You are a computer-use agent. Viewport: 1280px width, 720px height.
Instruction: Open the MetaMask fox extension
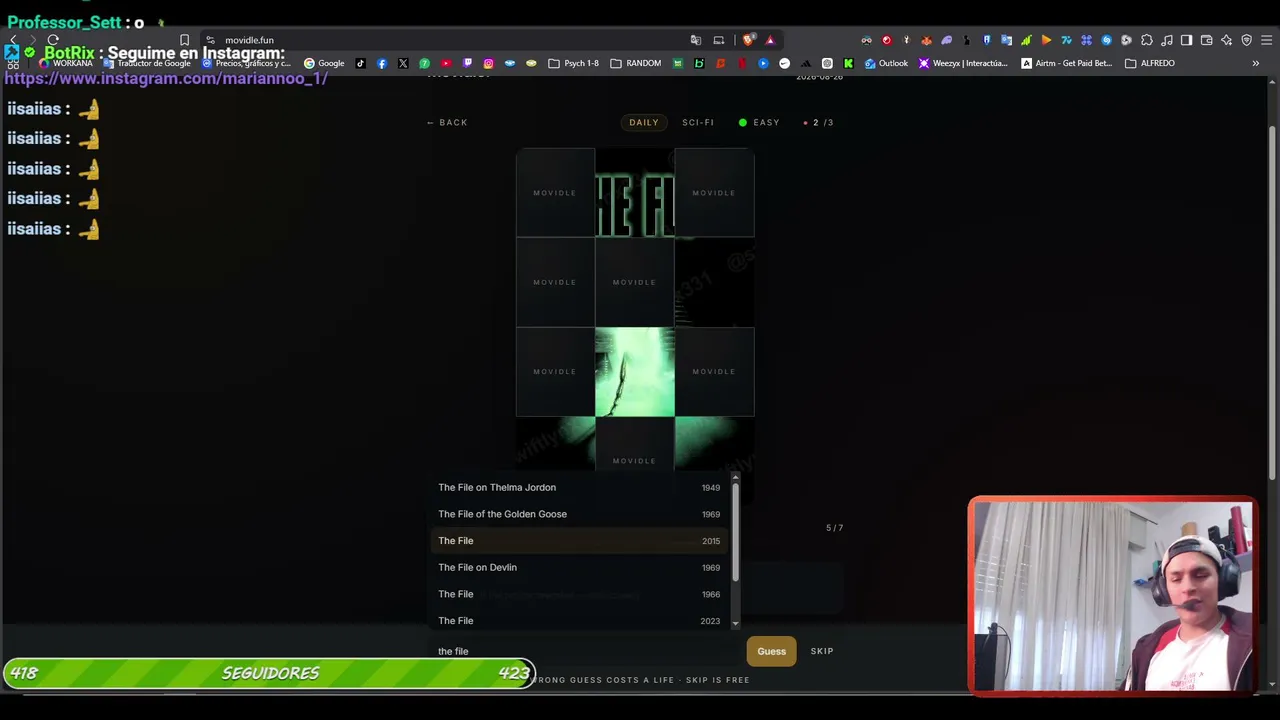(x=926, y=40)
